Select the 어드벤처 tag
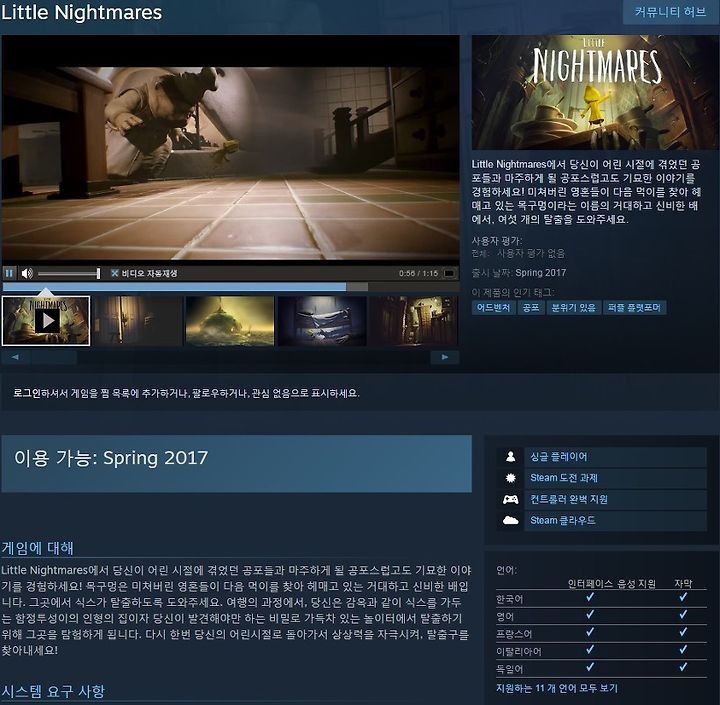The width and height of the screenshot is (720, 705). (493, 307)
